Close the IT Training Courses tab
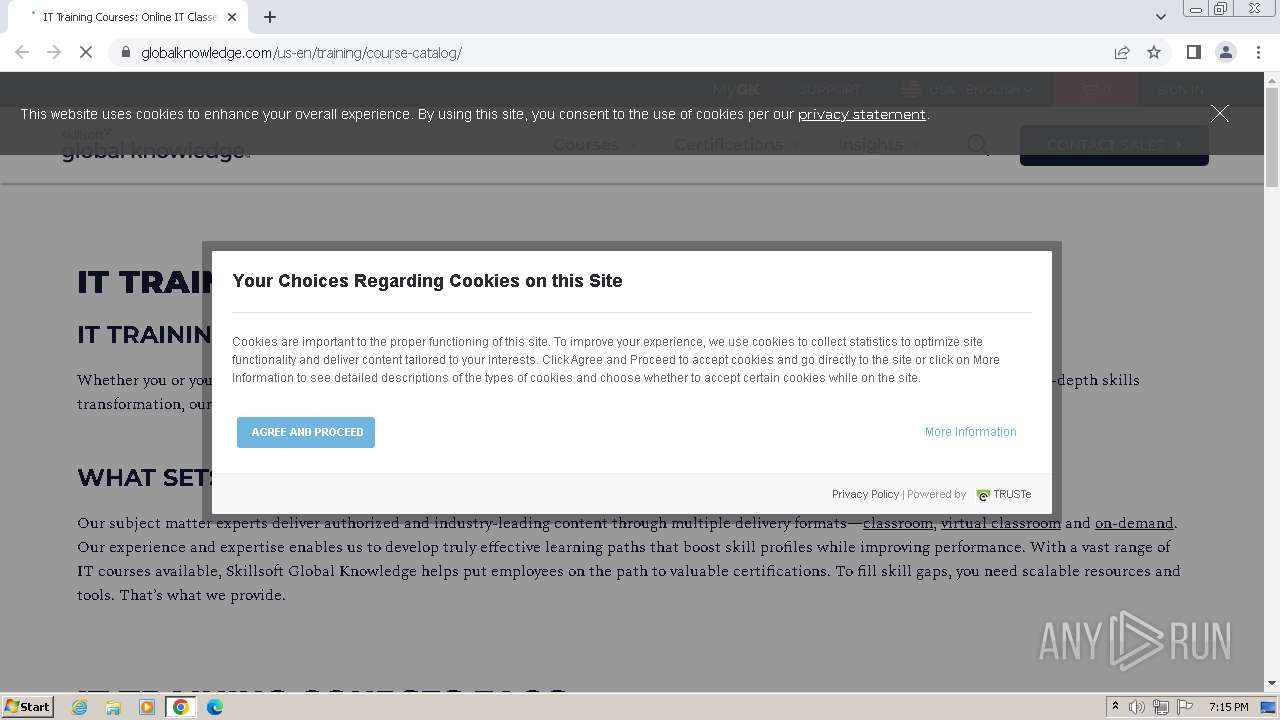 click(231, 17)
